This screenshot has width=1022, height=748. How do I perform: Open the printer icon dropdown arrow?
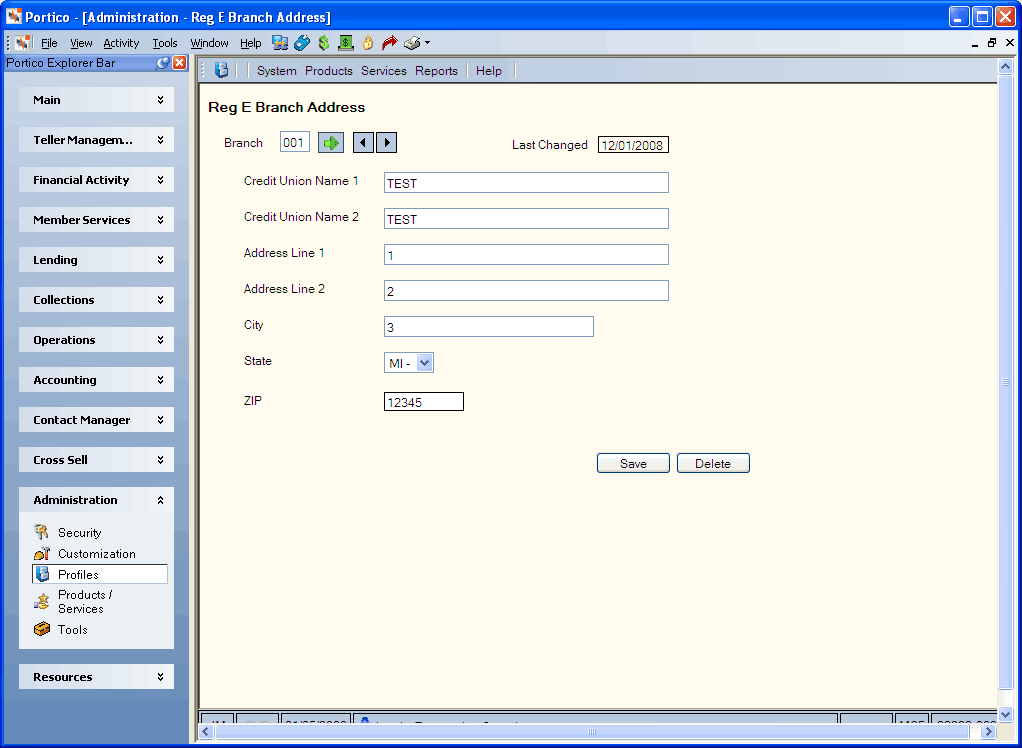[428, 43]
